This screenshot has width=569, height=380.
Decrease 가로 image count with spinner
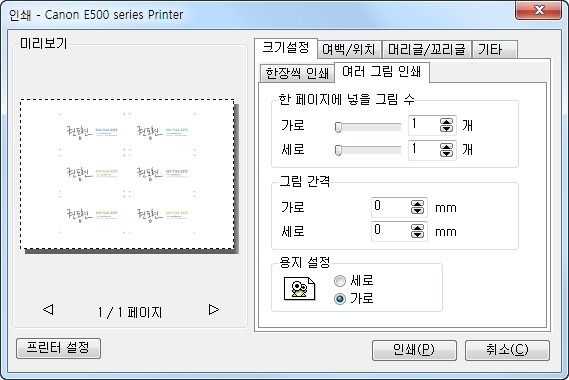(x=446, y=129)
